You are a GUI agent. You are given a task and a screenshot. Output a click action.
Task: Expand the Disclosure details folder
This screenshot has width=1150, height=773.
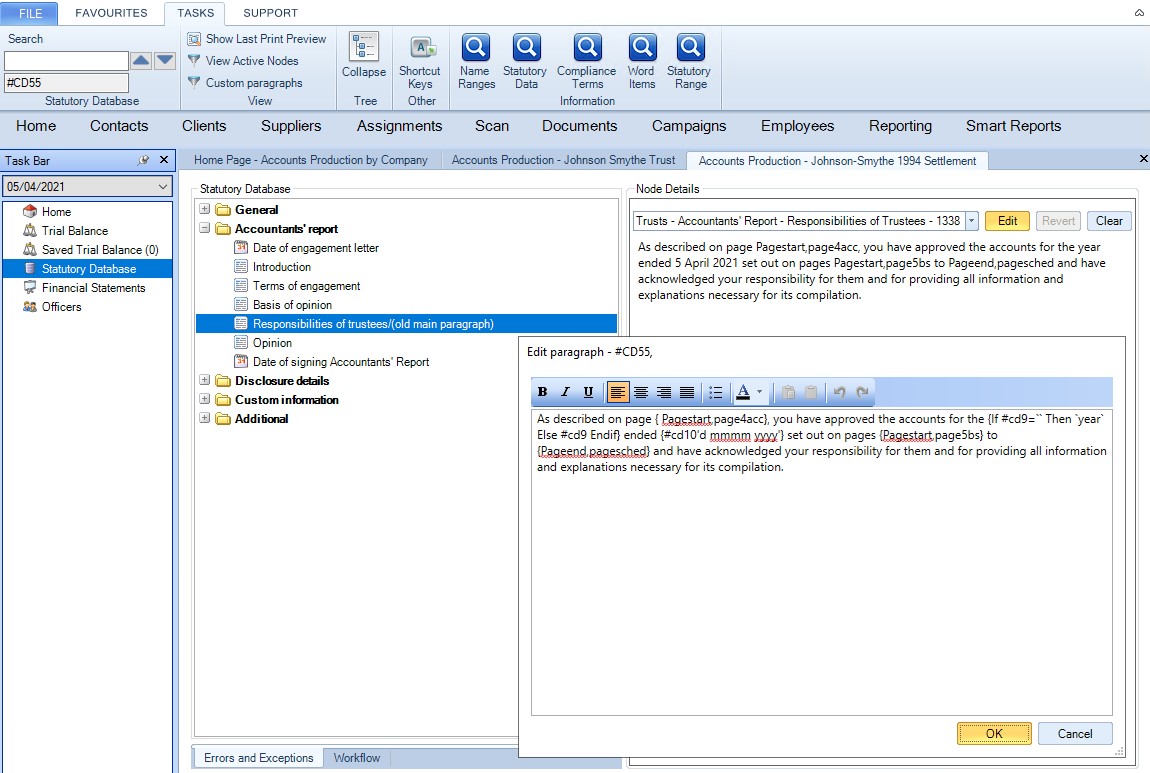point(205,380)
